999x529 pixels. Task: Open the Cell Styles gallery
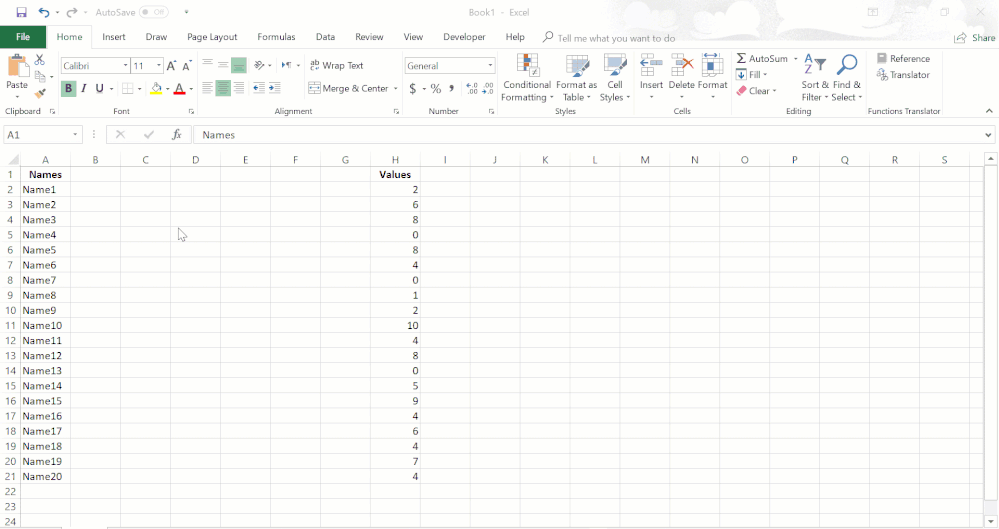pyautogui.click(x=615, y=78)
